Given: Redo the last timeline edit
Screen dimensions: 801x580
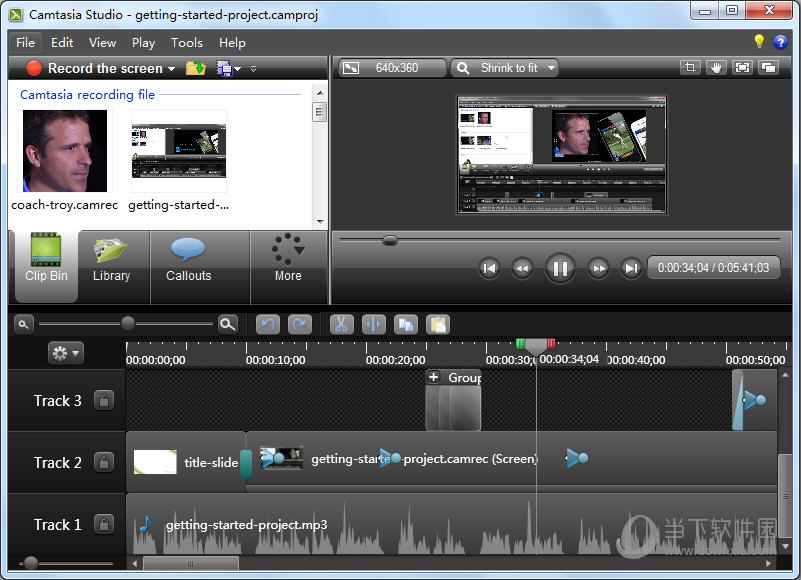Looking at the screenshot, I should [300, 324].
